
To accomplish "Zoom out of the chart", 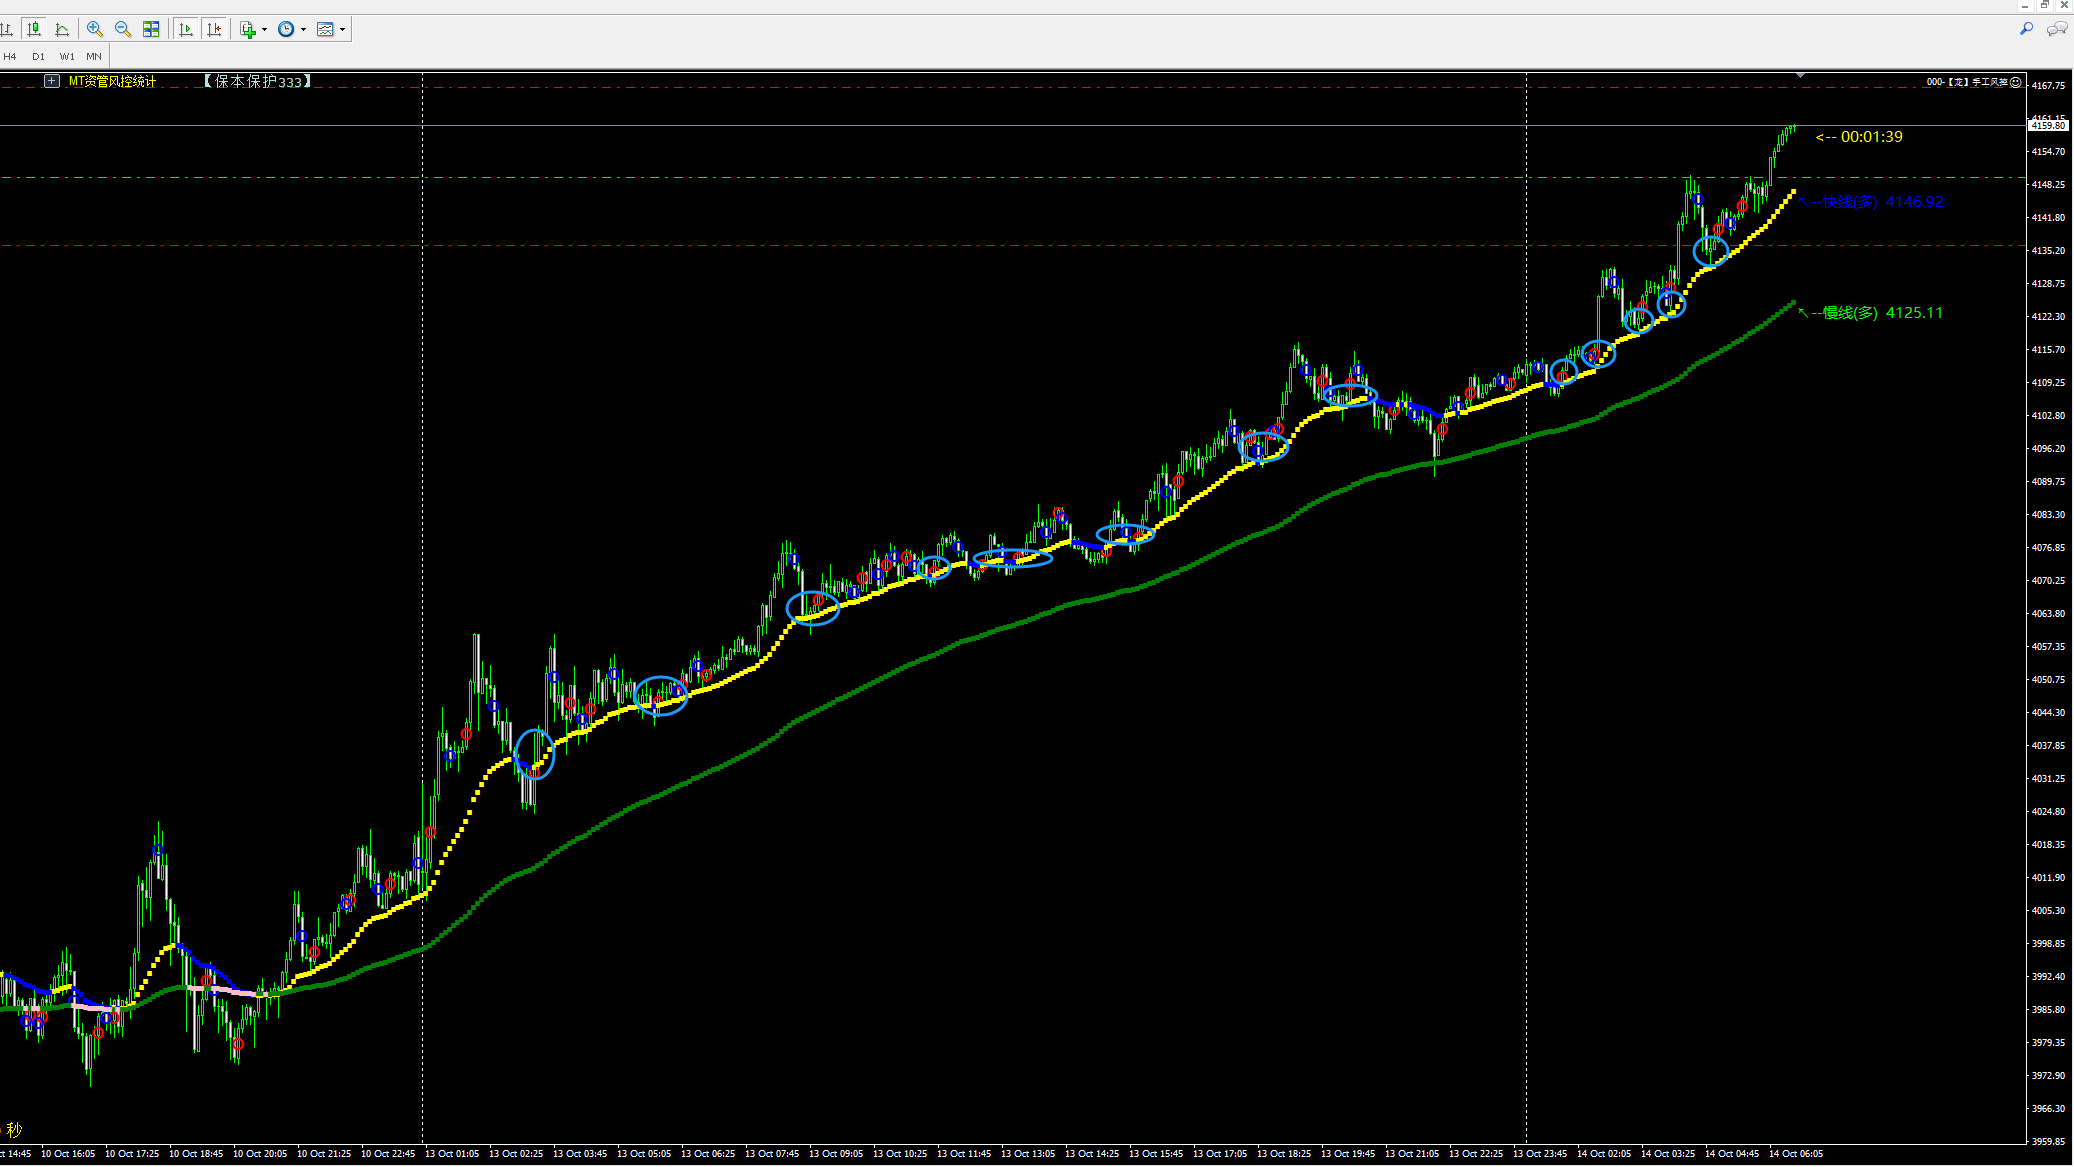I will point(123,29).
